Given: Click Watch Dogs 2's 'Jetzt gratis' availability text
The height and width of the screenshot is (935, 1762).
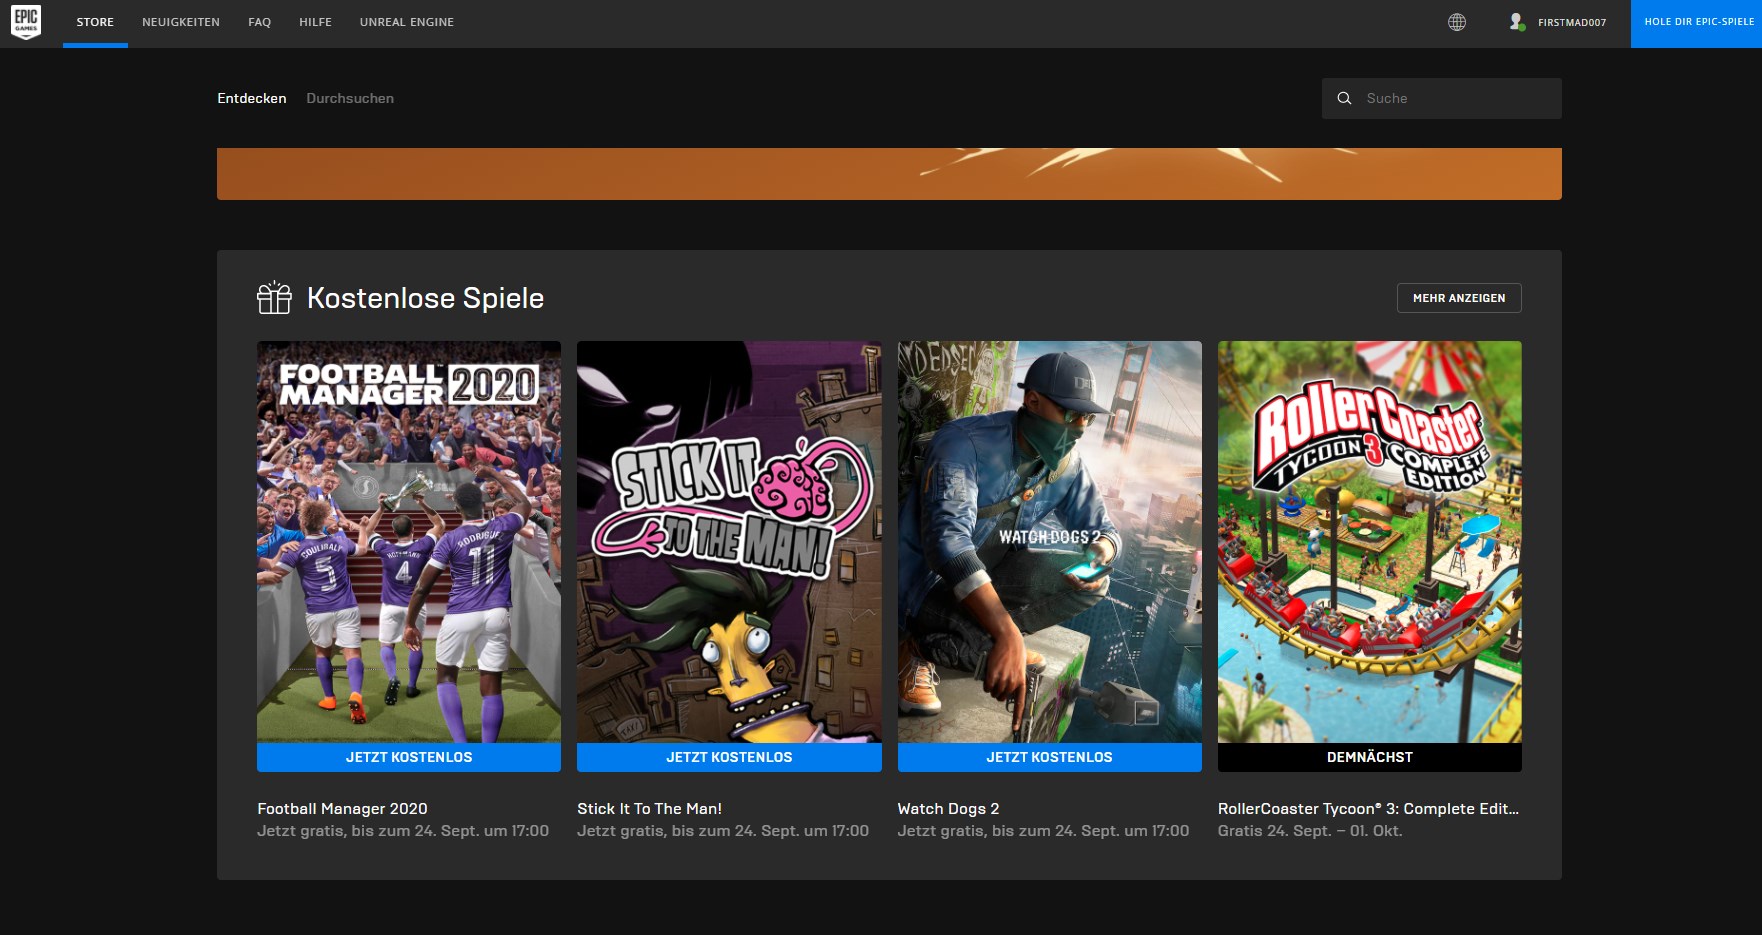Looking at the screenshot, I should [x=1043, y=831].
